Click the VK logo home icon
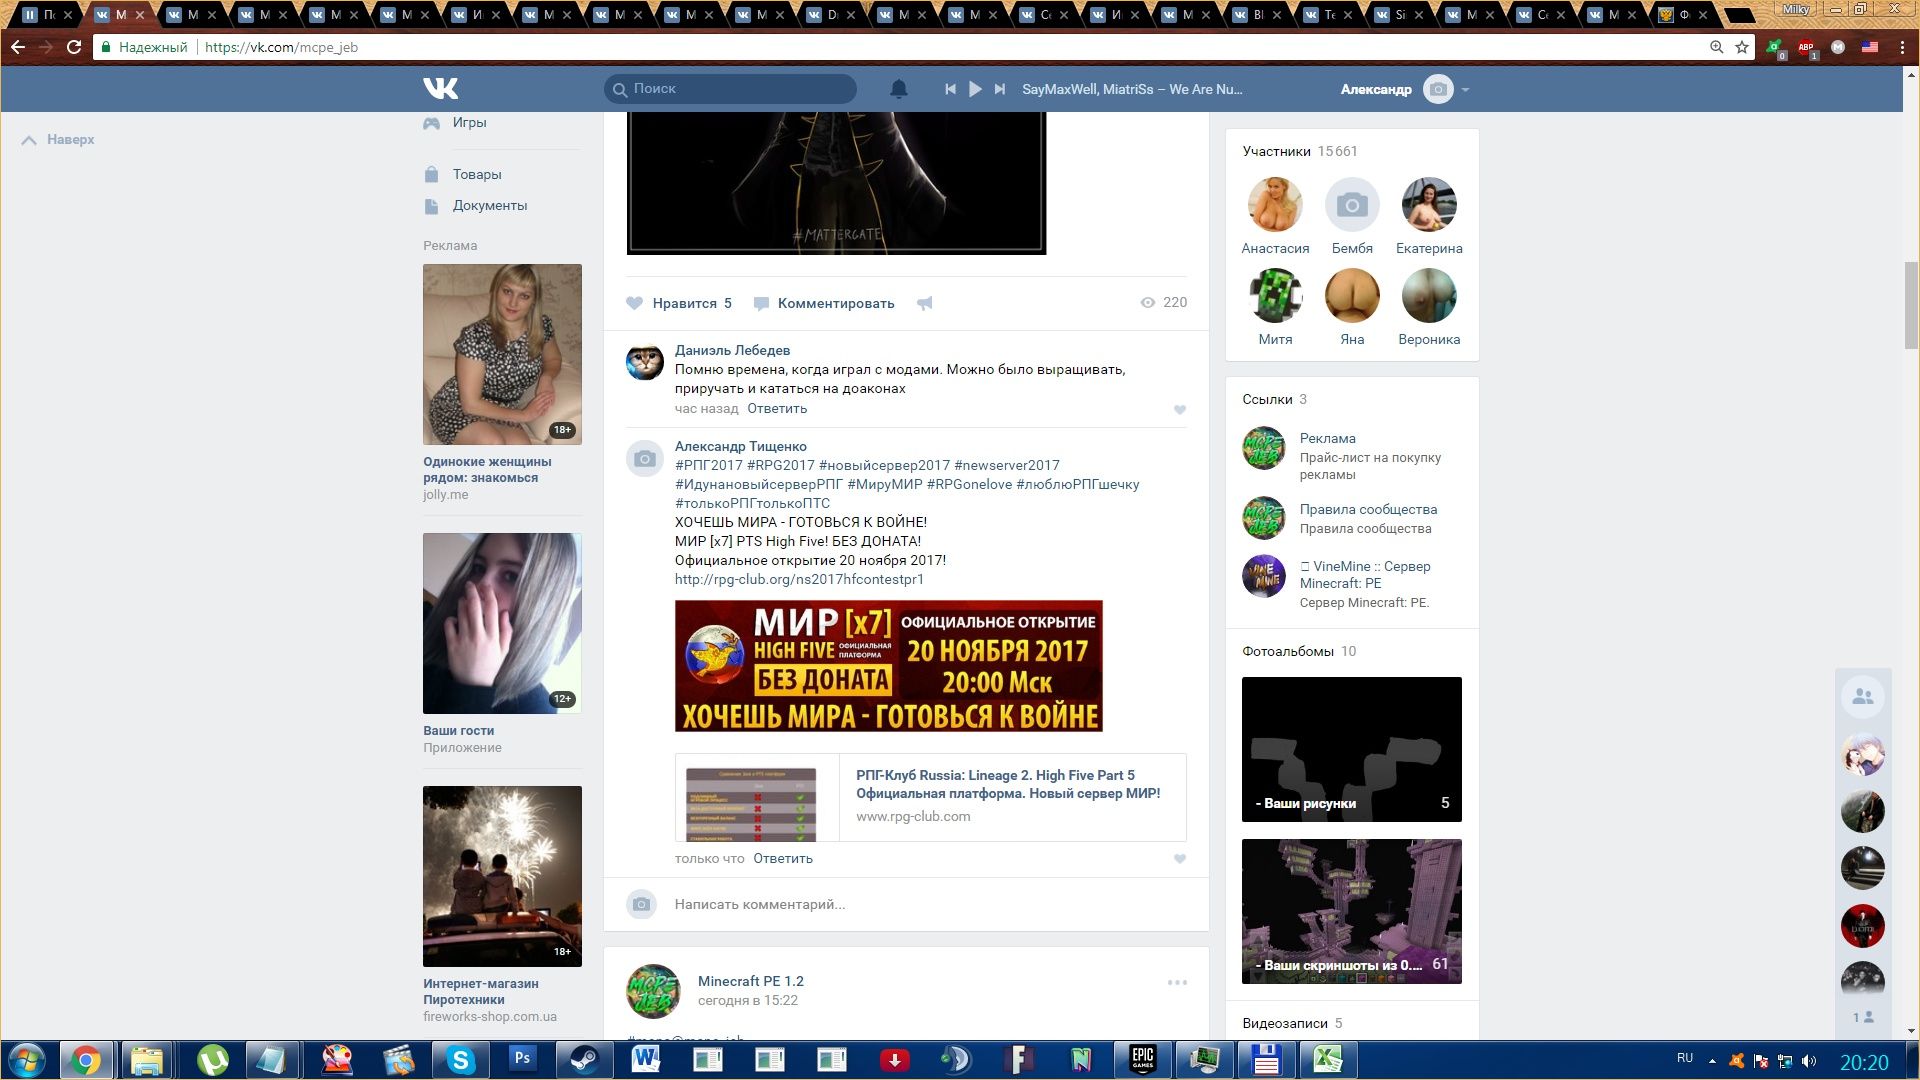This screenshot has width=1920, height=1080. [440, 89]
